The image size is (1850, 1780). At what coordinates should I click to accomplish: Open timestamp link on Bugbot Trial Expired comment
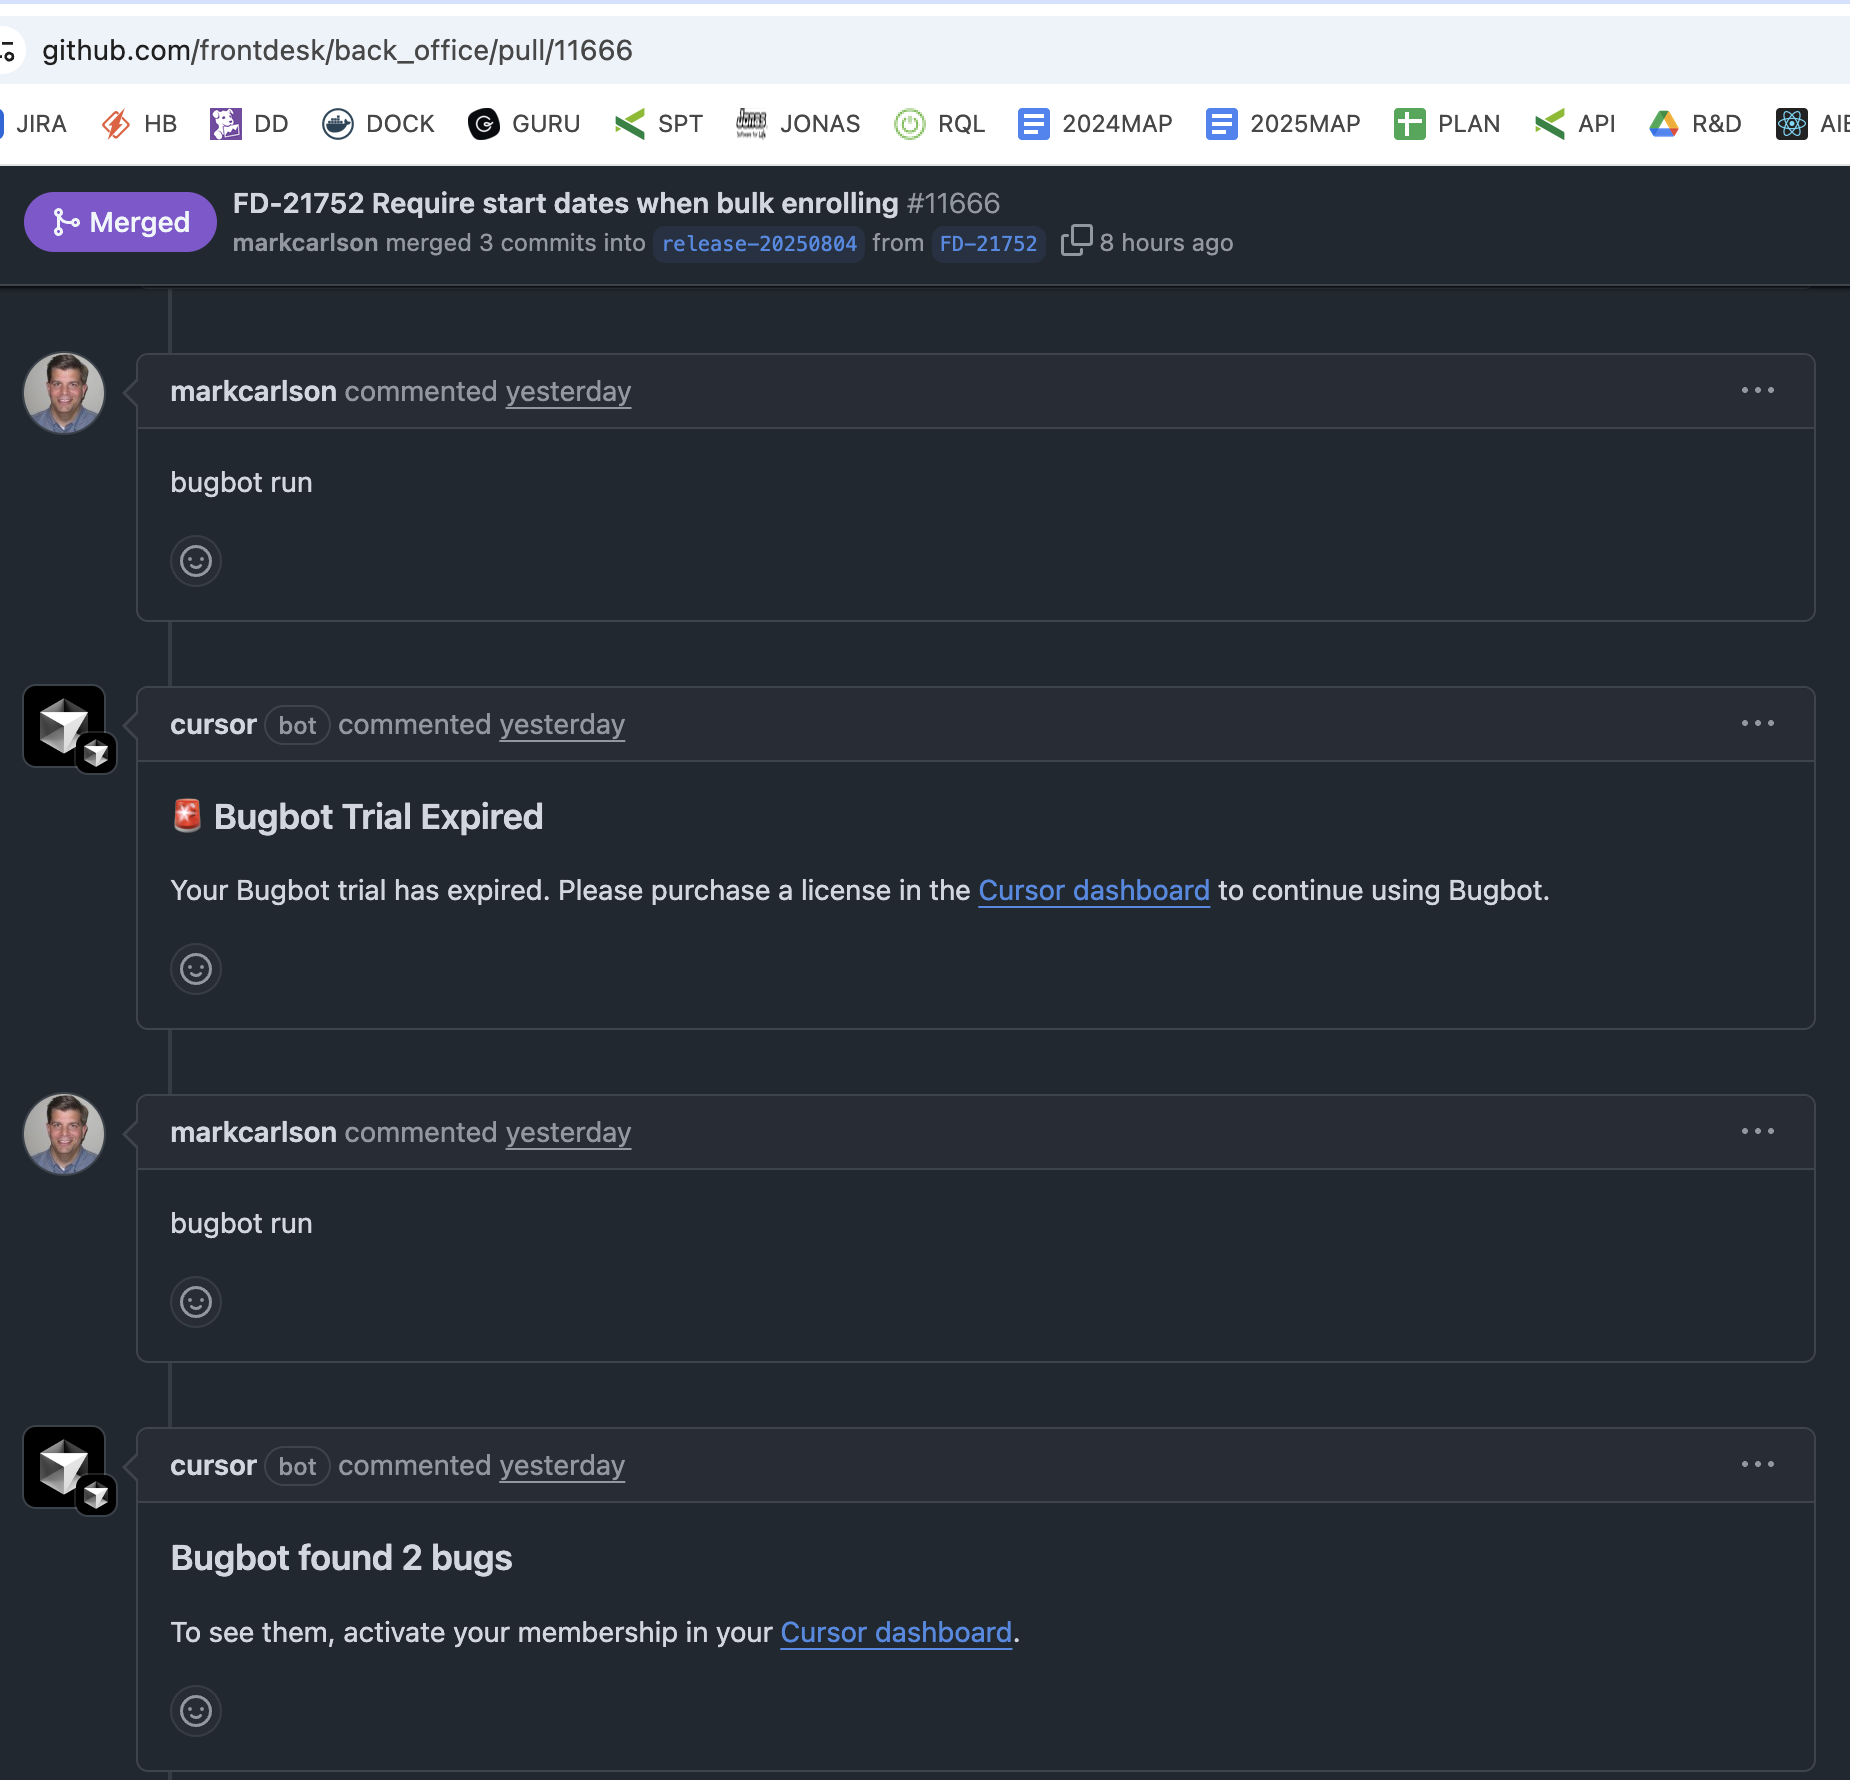562,724
